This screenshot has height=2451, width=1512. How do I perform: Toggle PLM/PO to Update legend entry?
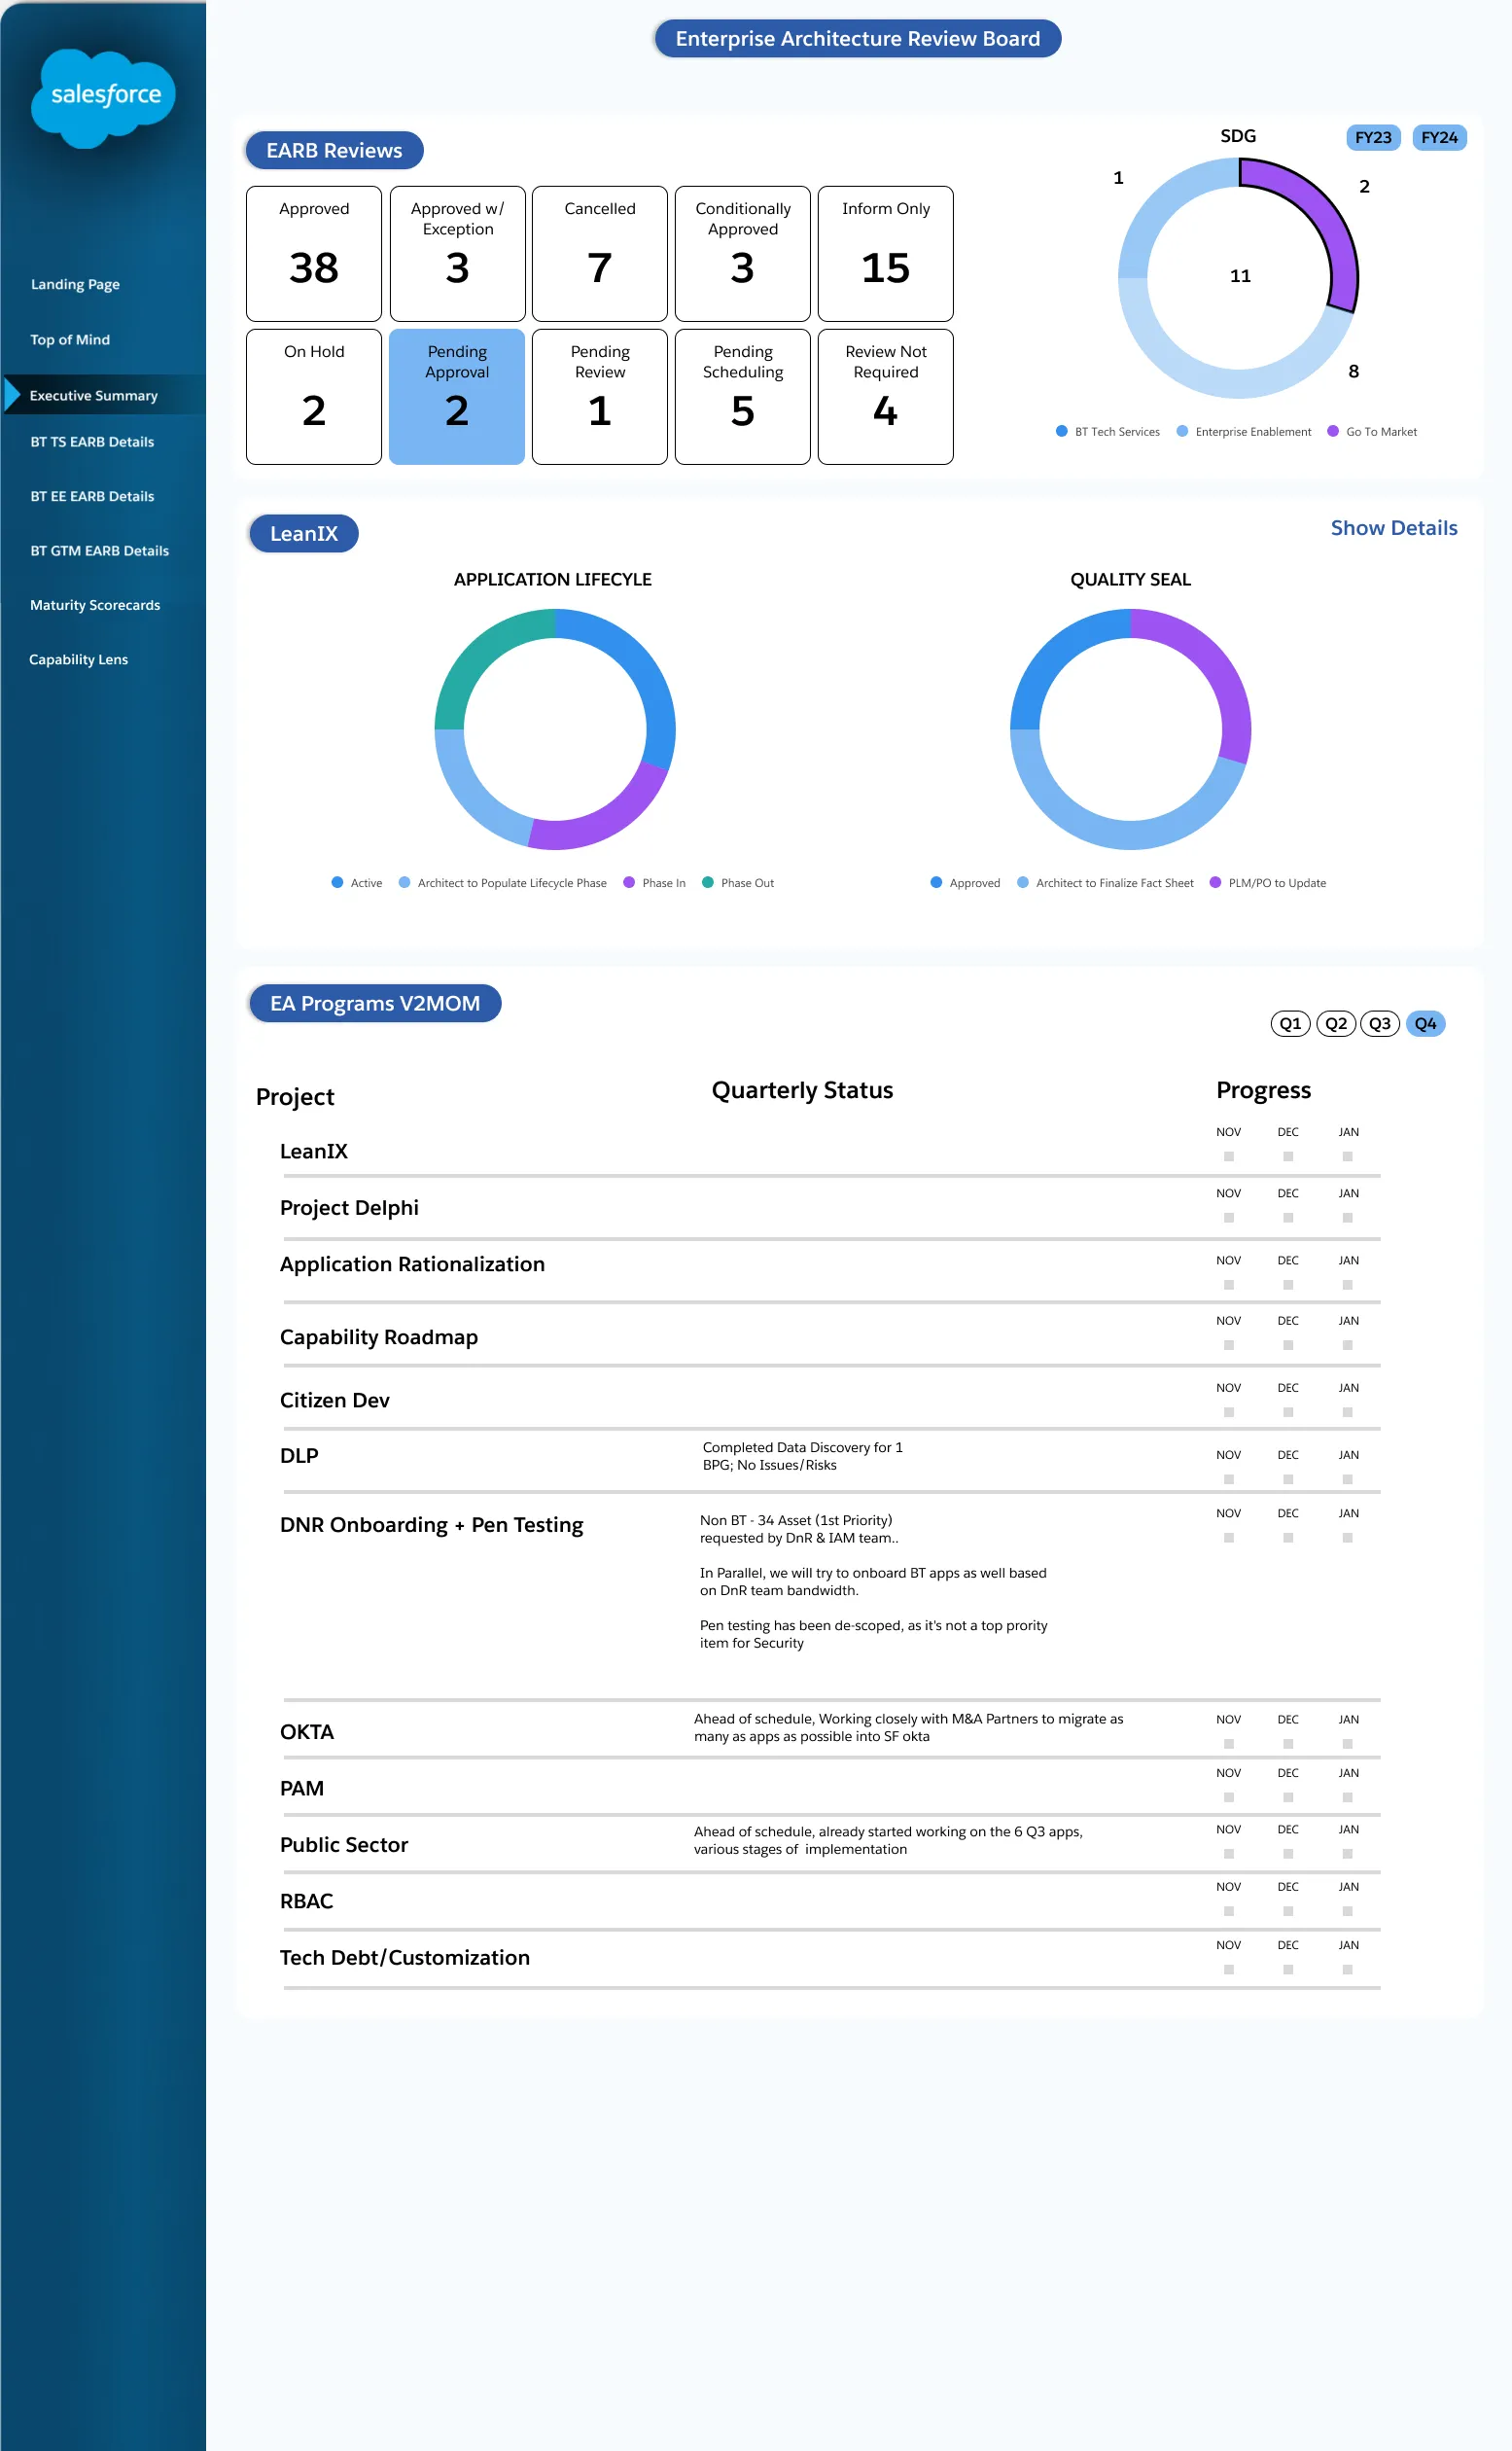1268,882
